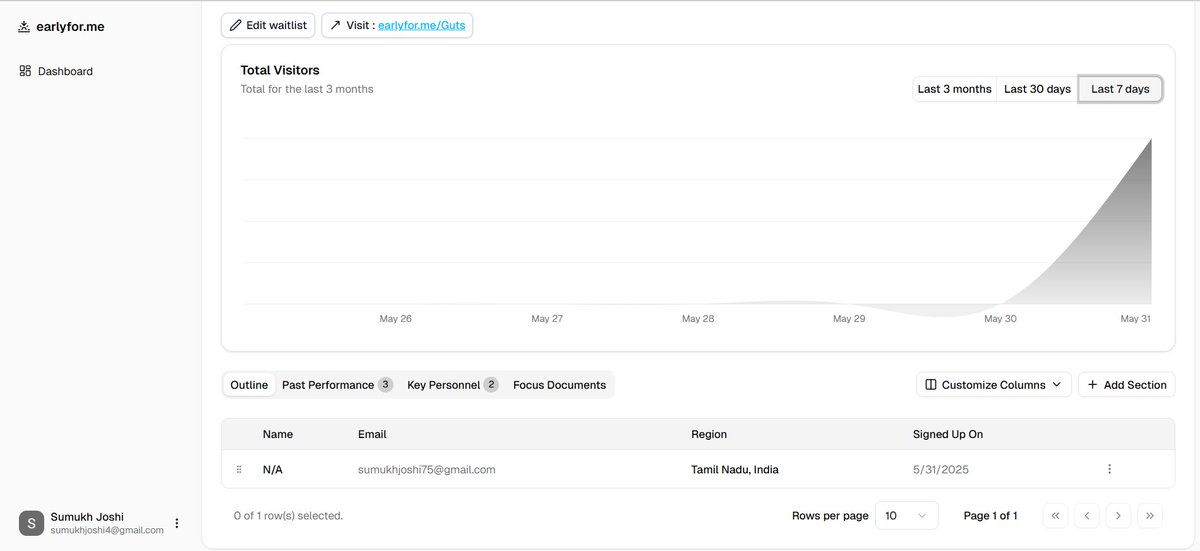Go to the next page of results
The height and width of the screenshot is (551, 1200).
[x=1118, y=516]
